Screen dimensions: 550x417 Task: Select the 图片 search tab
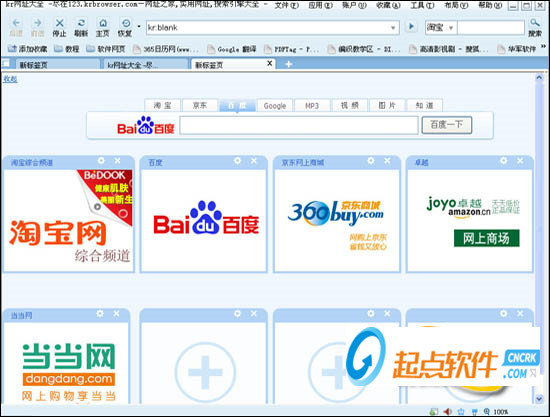point(387,106)
